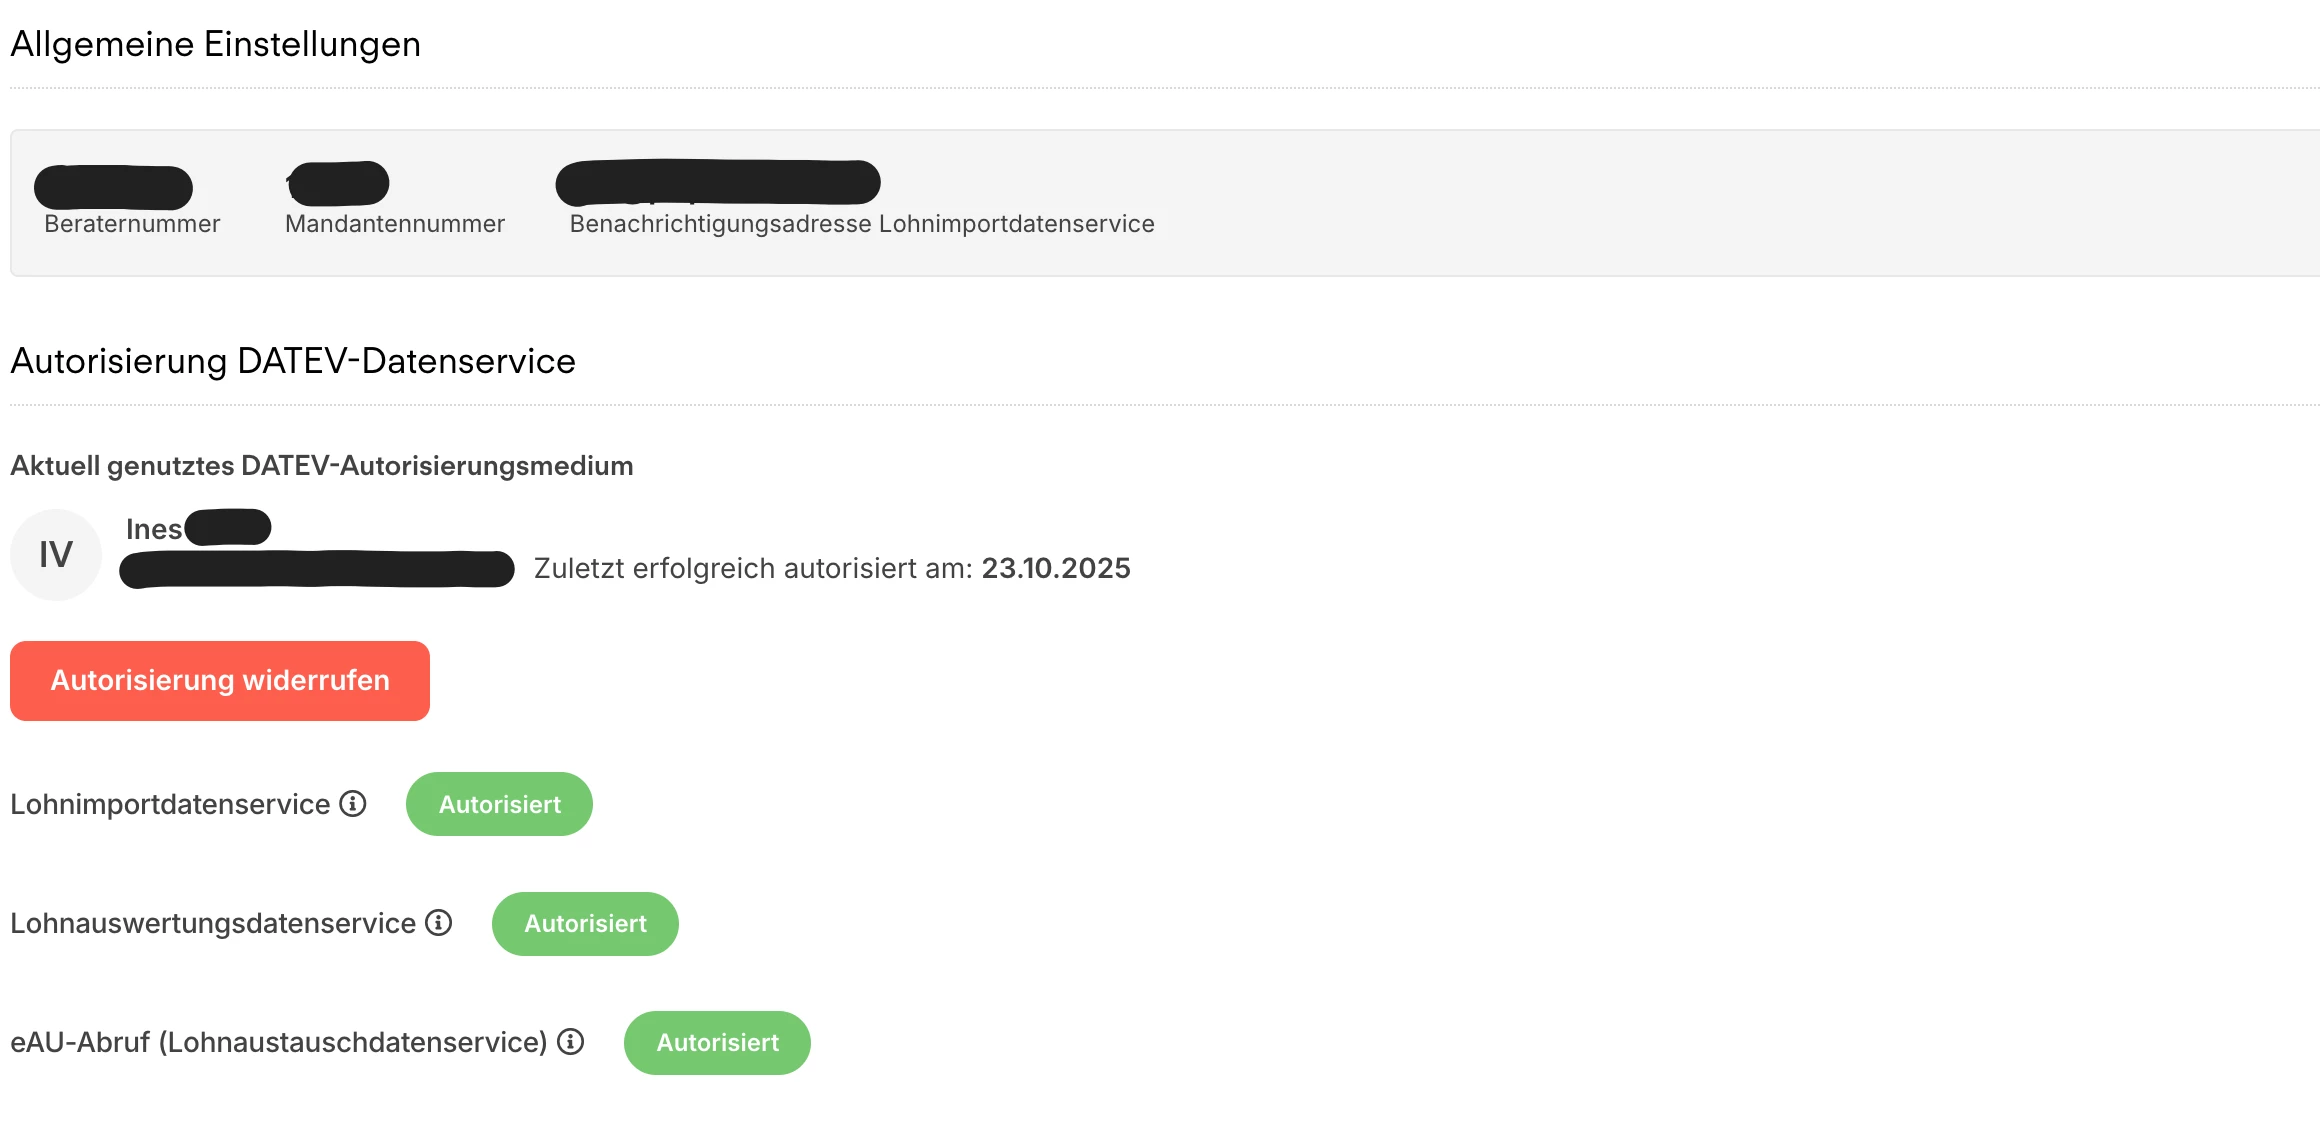Select the Autorisiert badge next to Lohnauswertungsdatenservice
This screenshot has width=2320, height=1138.
pos(585,924)
